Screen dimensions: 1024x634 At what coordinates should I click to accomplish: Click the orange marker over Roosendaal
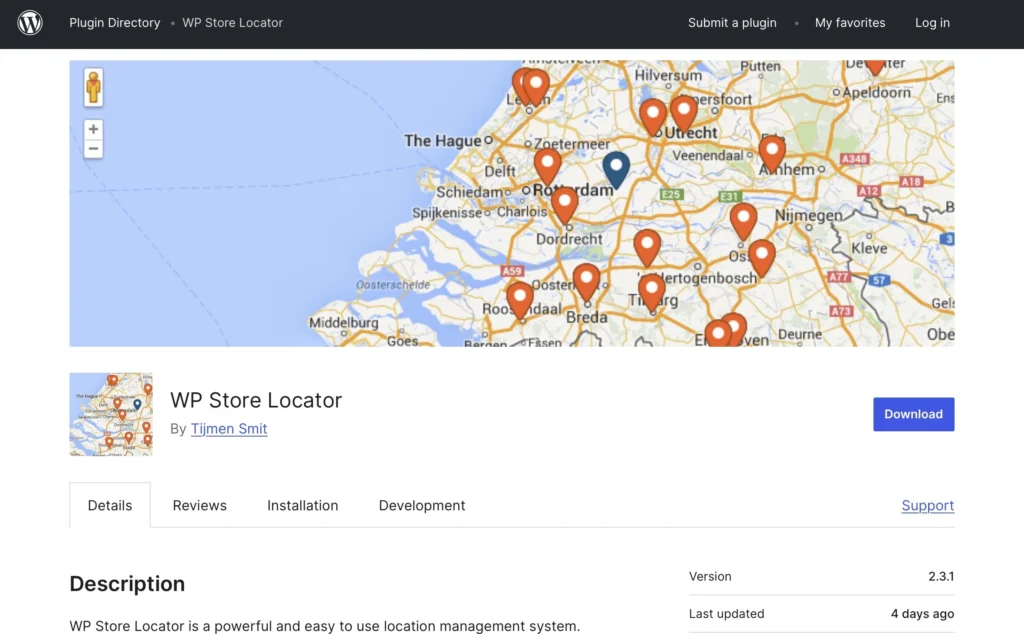520,300
